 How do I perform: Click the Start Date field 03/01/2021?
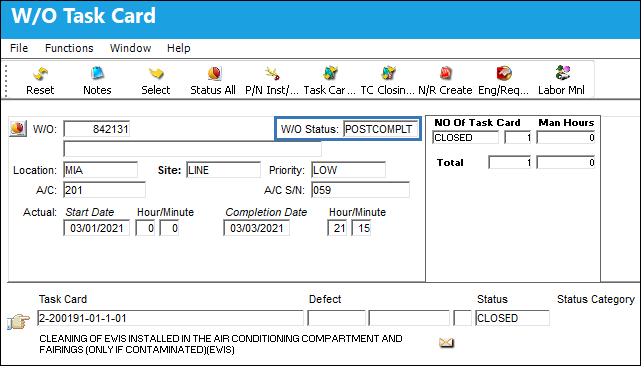[x=96, y=228]
